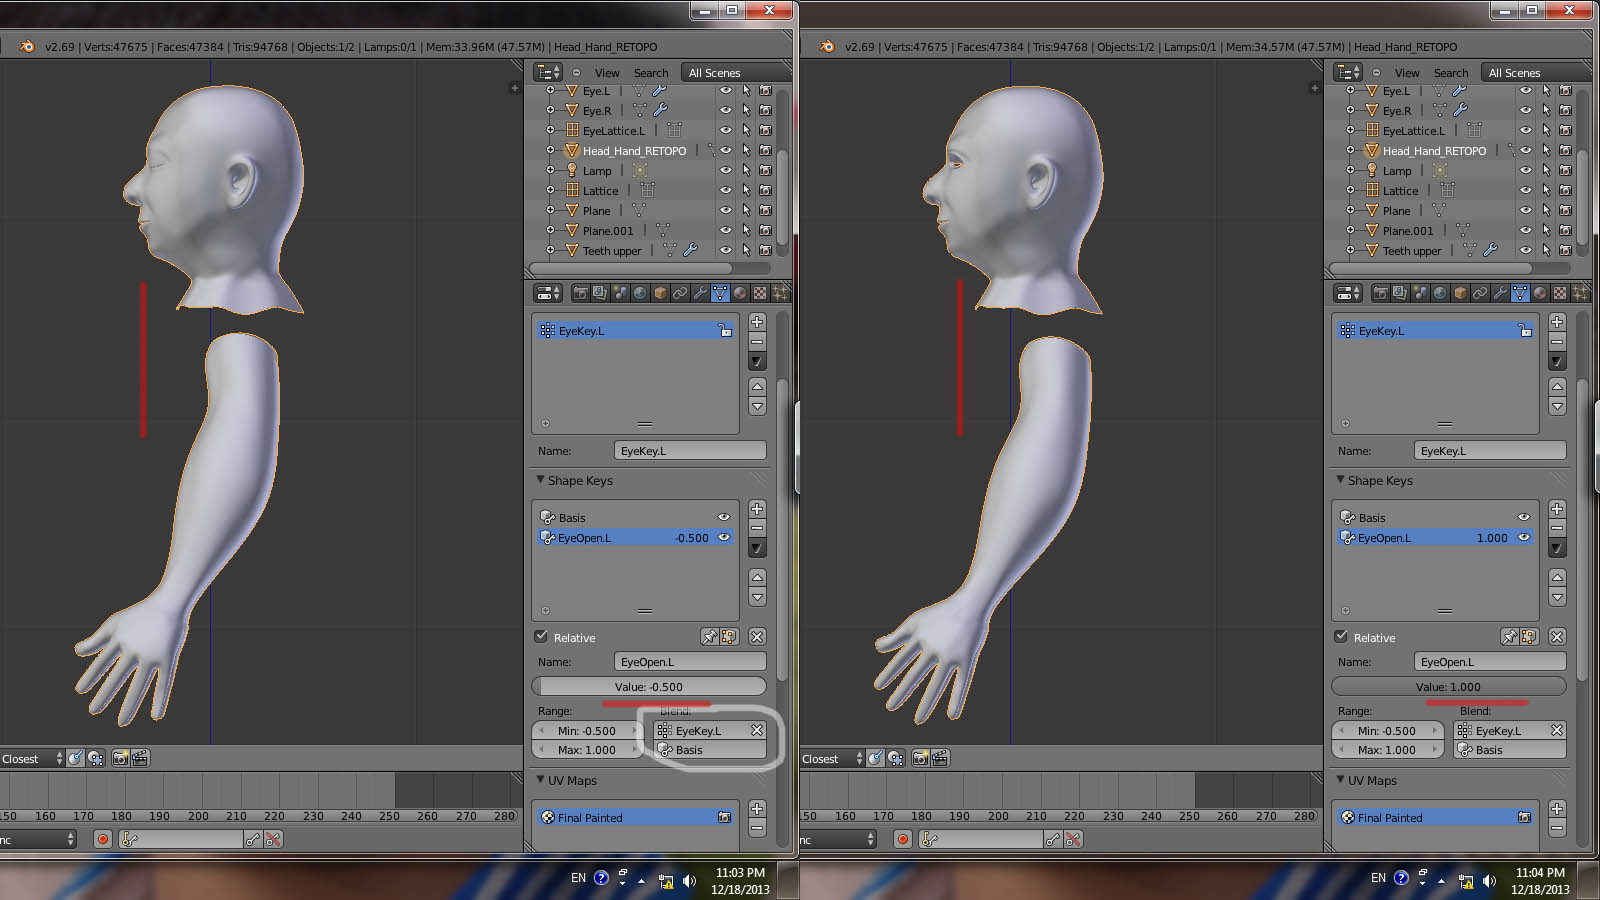The height and width of the screenshot is (900, 1600).
Task: Click Final Painted UV render camera icon, left window
Action: (x=725, y=817)
